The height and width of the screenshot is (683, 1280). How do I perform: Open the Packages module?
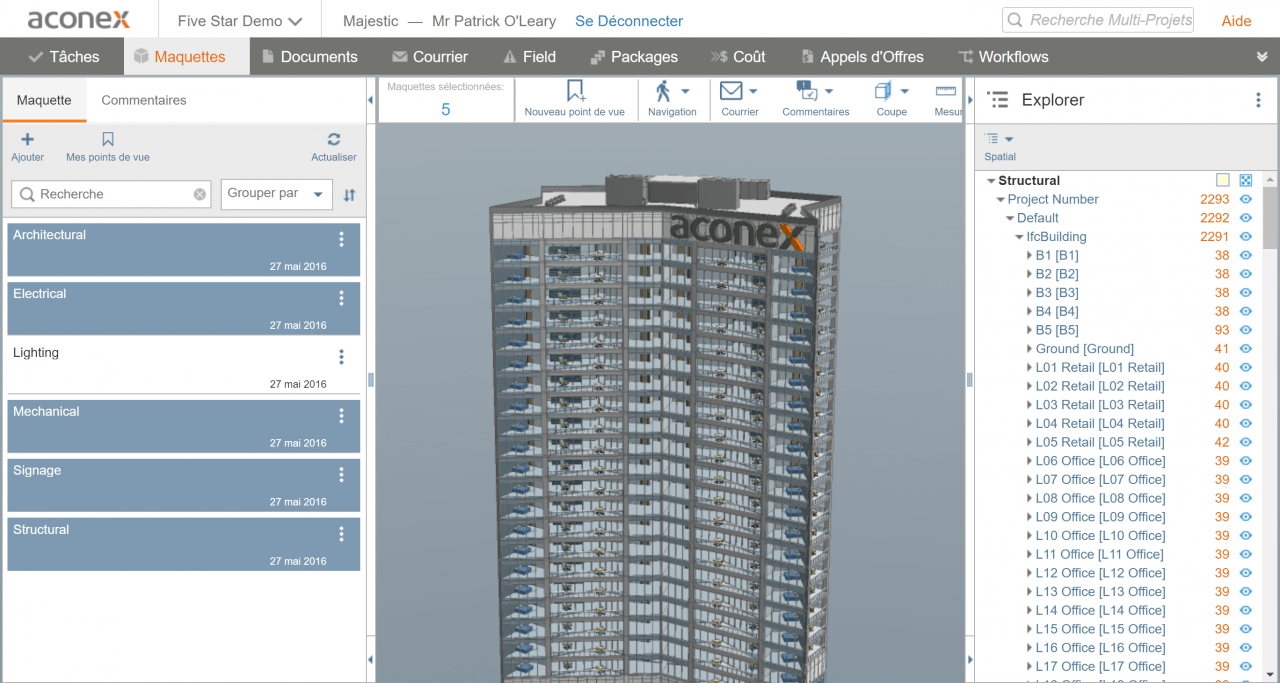coord(634,57)
